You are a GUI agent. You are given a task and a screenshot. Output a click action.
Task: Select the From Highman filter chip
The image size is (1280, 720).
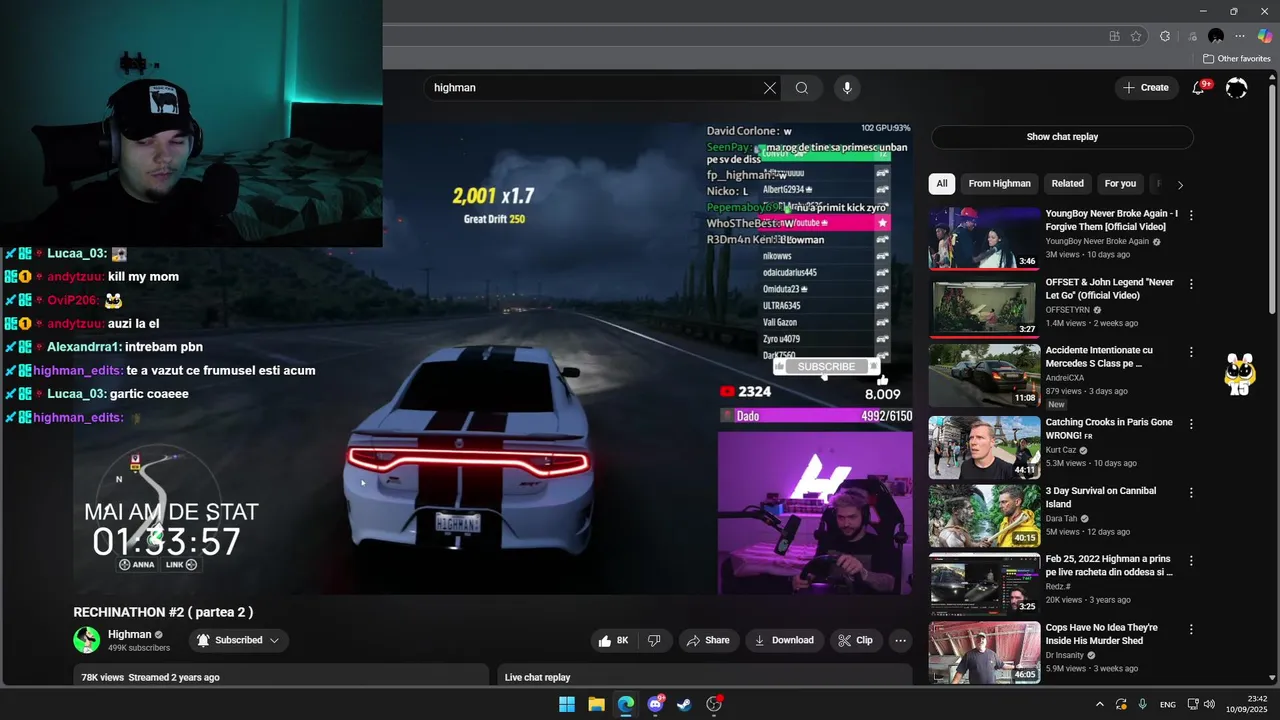[x=999, y=184]
